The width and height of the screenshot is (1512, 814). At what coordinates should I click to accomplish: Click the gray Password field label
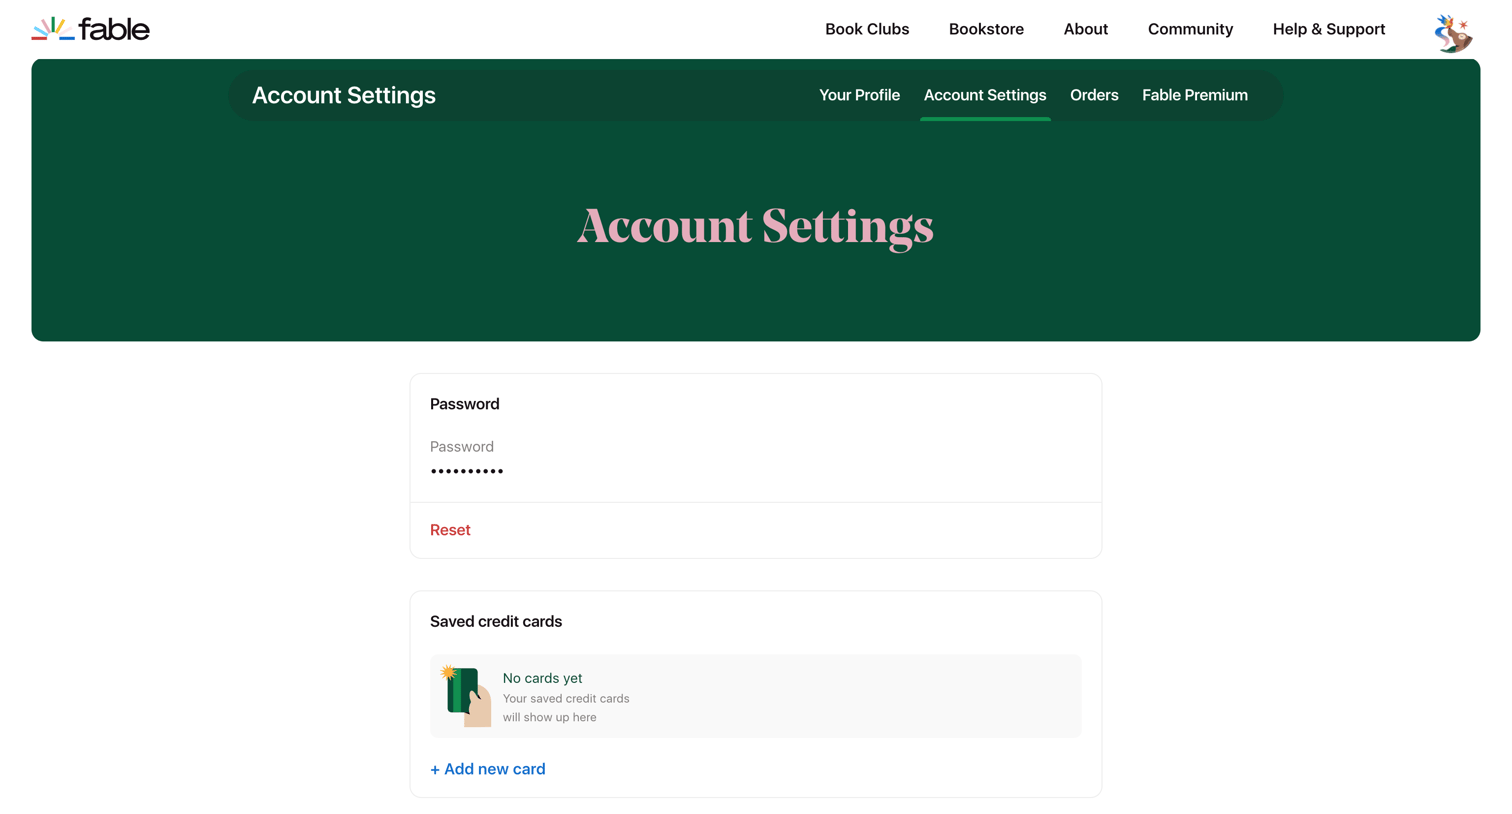[x=462, y=447]
